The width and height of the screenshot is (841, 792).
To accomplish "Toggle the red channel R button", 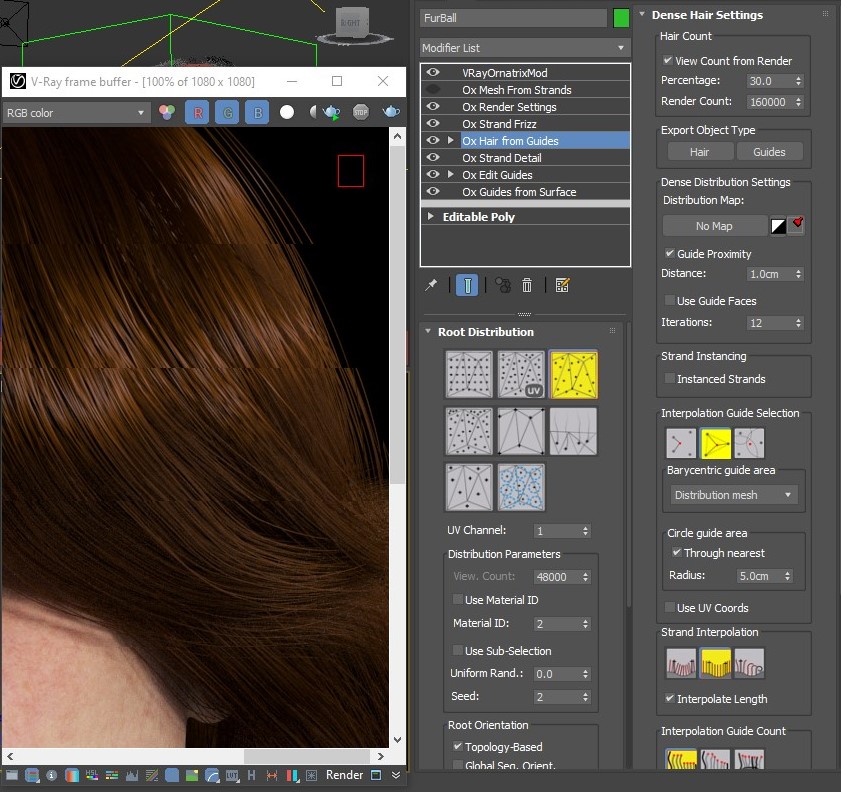I will click(197, 113).
